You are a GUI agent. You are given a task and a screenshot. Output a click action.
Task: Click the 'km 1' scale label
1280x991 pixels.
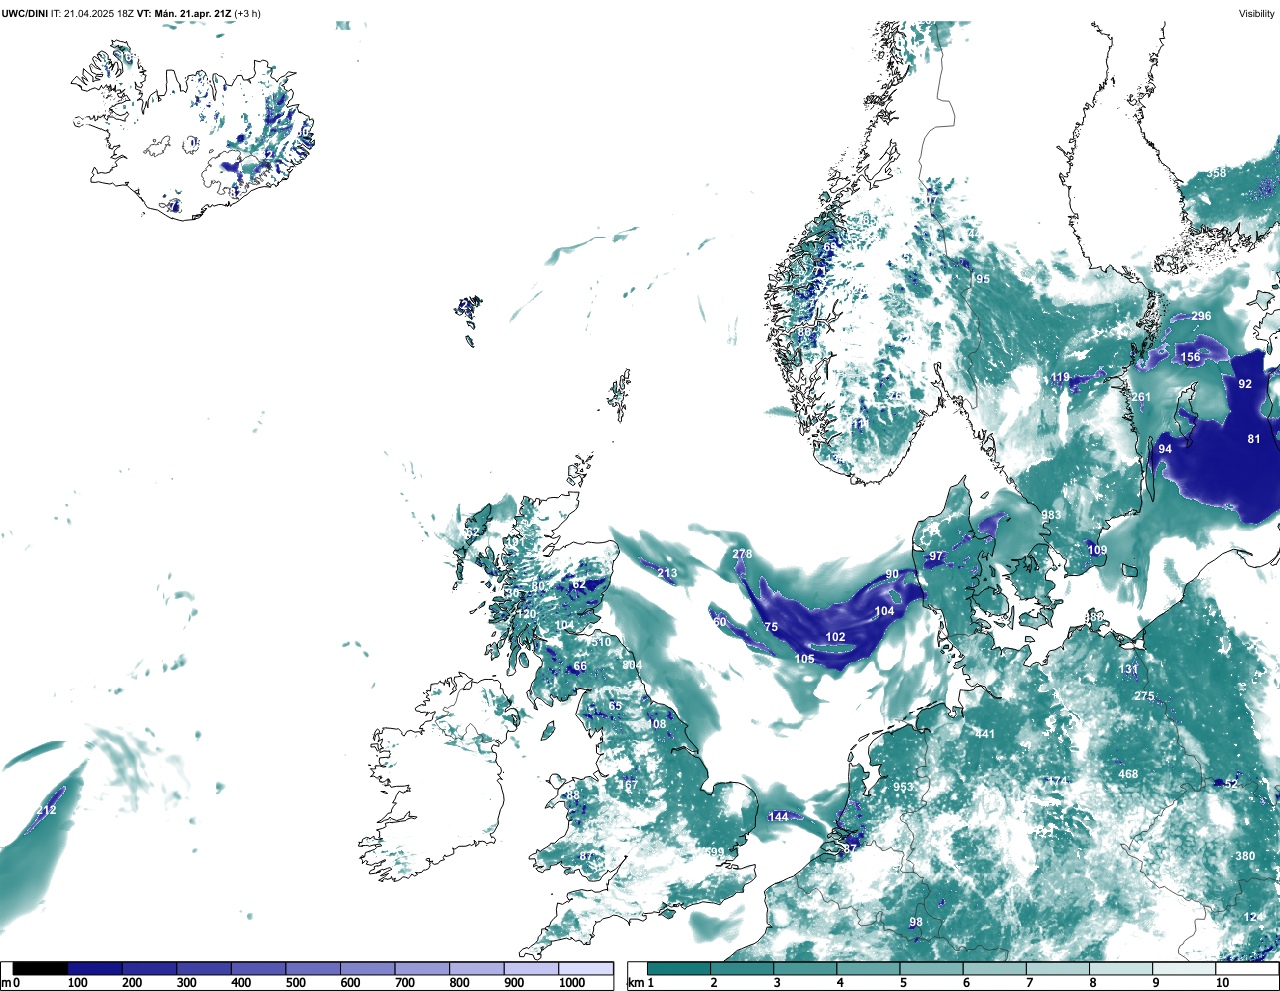tap(640, 983)
